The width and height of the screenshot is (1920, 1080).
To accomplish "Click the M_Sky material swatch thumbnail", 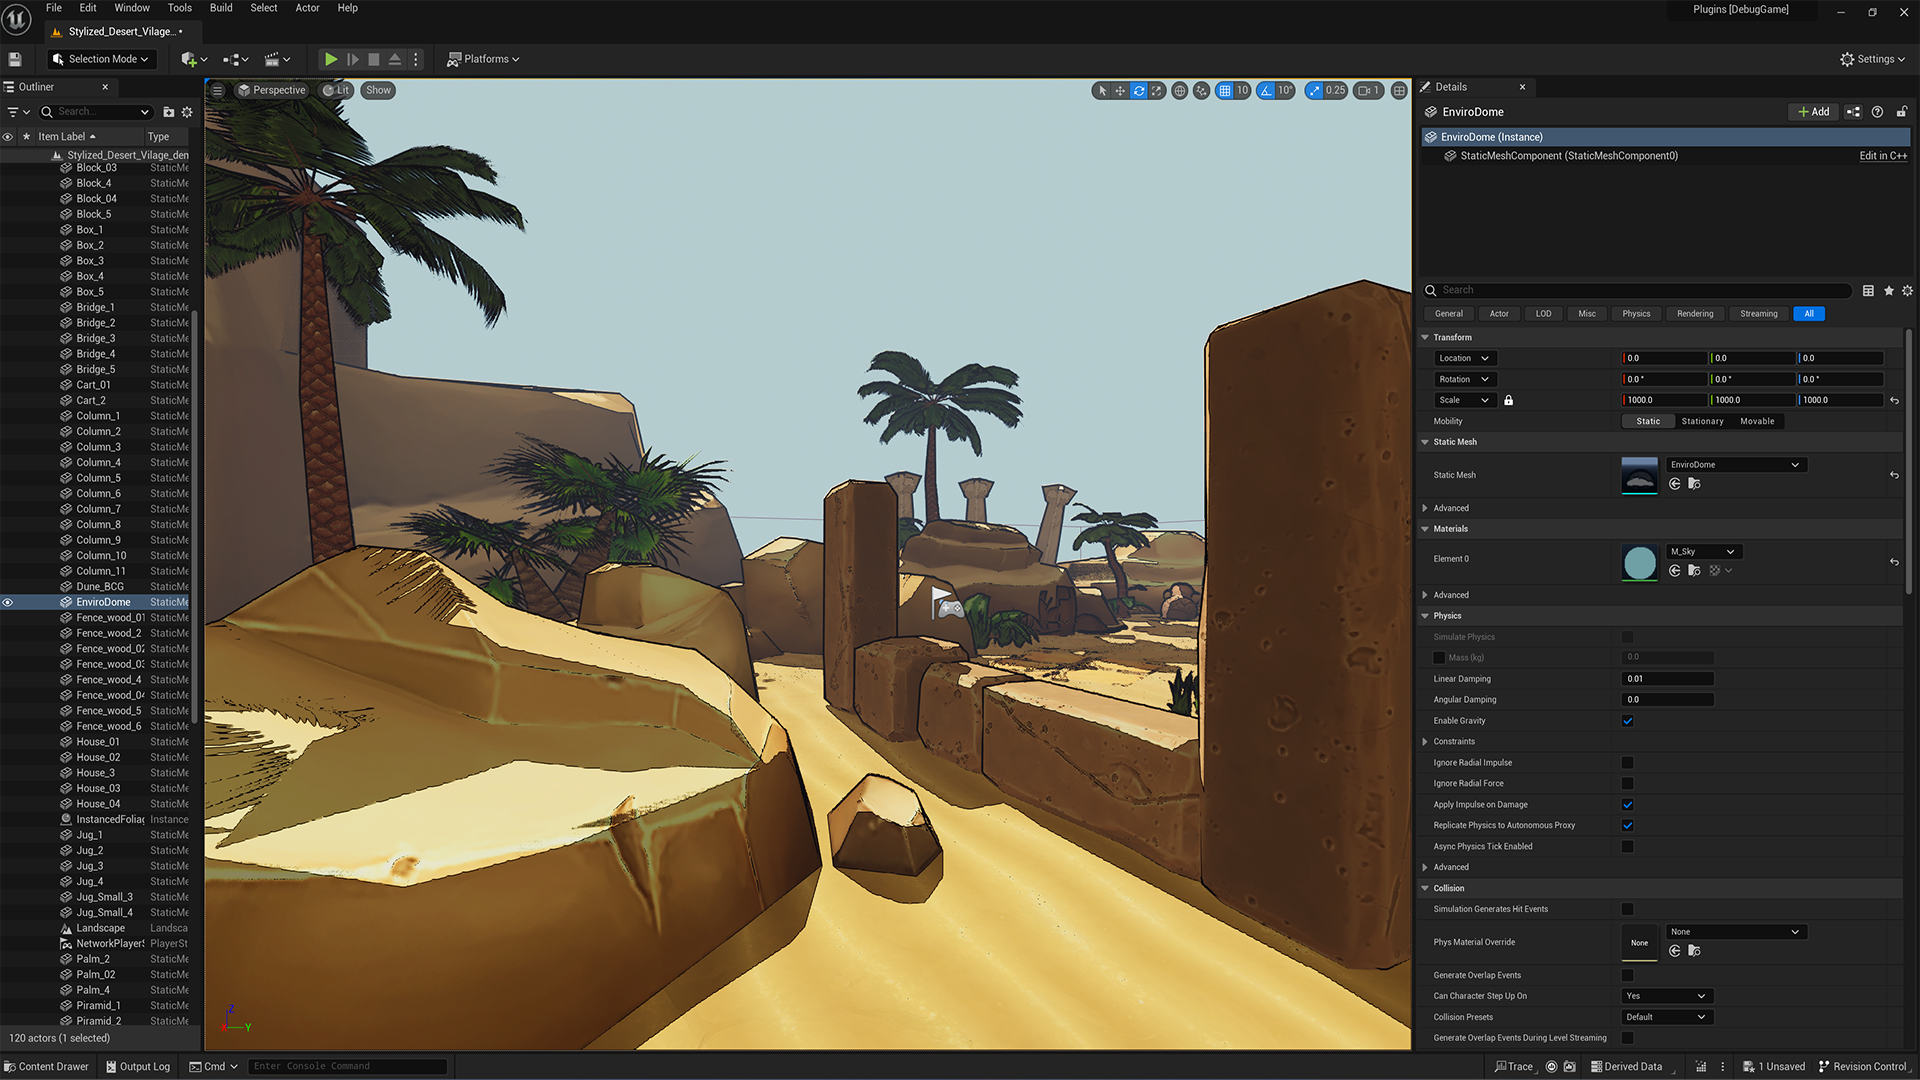I will click(x=1639, y=563).
